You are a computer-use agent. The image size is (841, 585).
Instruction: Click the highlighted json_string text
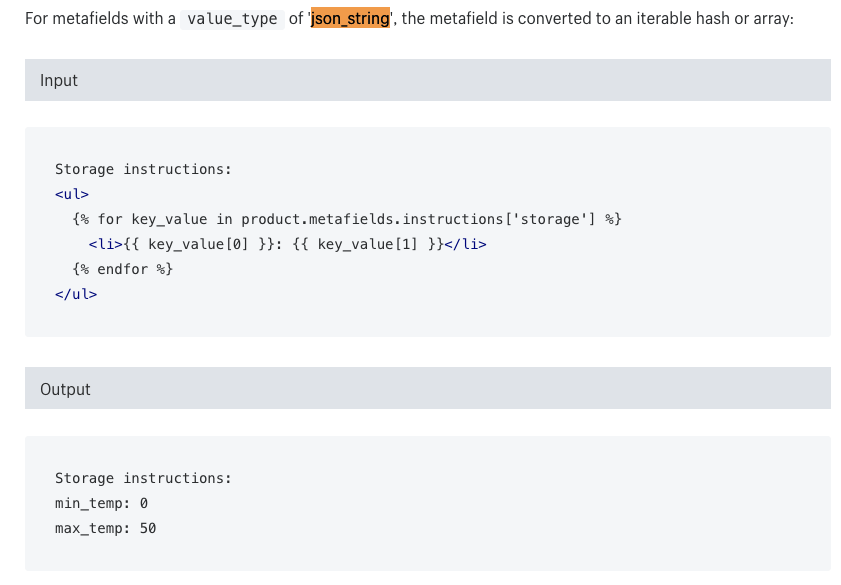(350, 18)
